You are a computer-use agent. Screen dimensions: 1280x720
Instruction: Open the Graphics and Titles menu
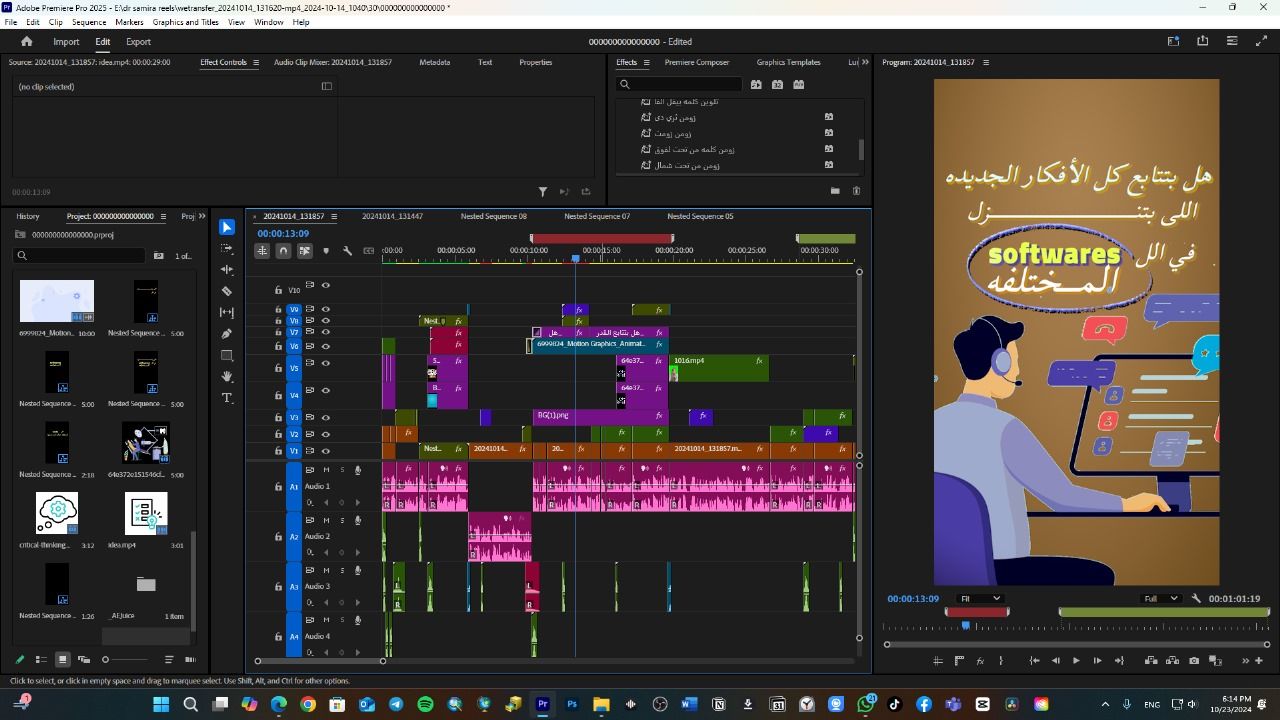pos(186,22)
